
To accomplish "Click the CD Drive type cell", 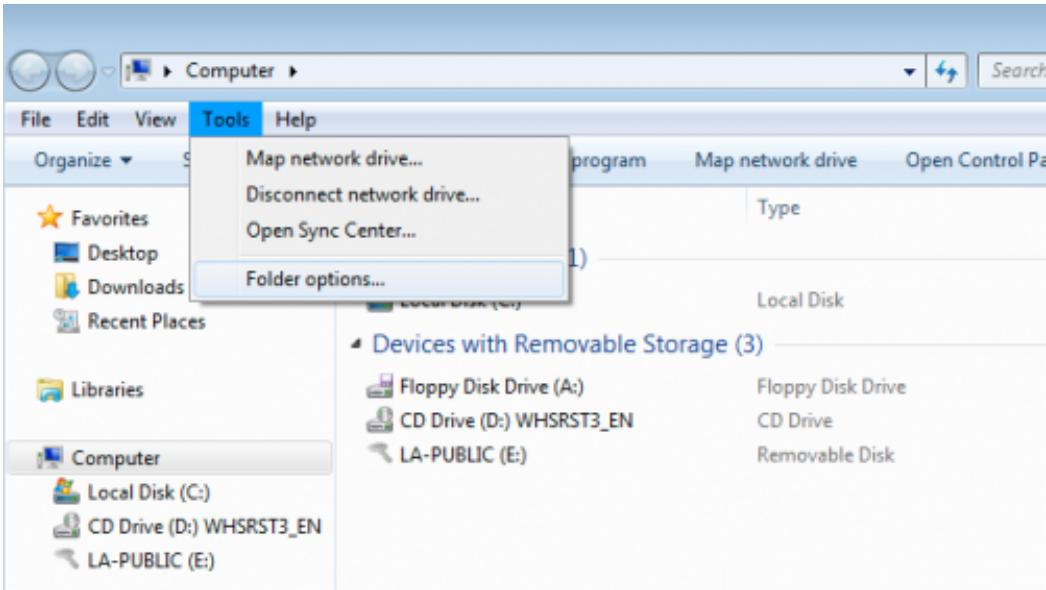I will click(x=795, y=420).
